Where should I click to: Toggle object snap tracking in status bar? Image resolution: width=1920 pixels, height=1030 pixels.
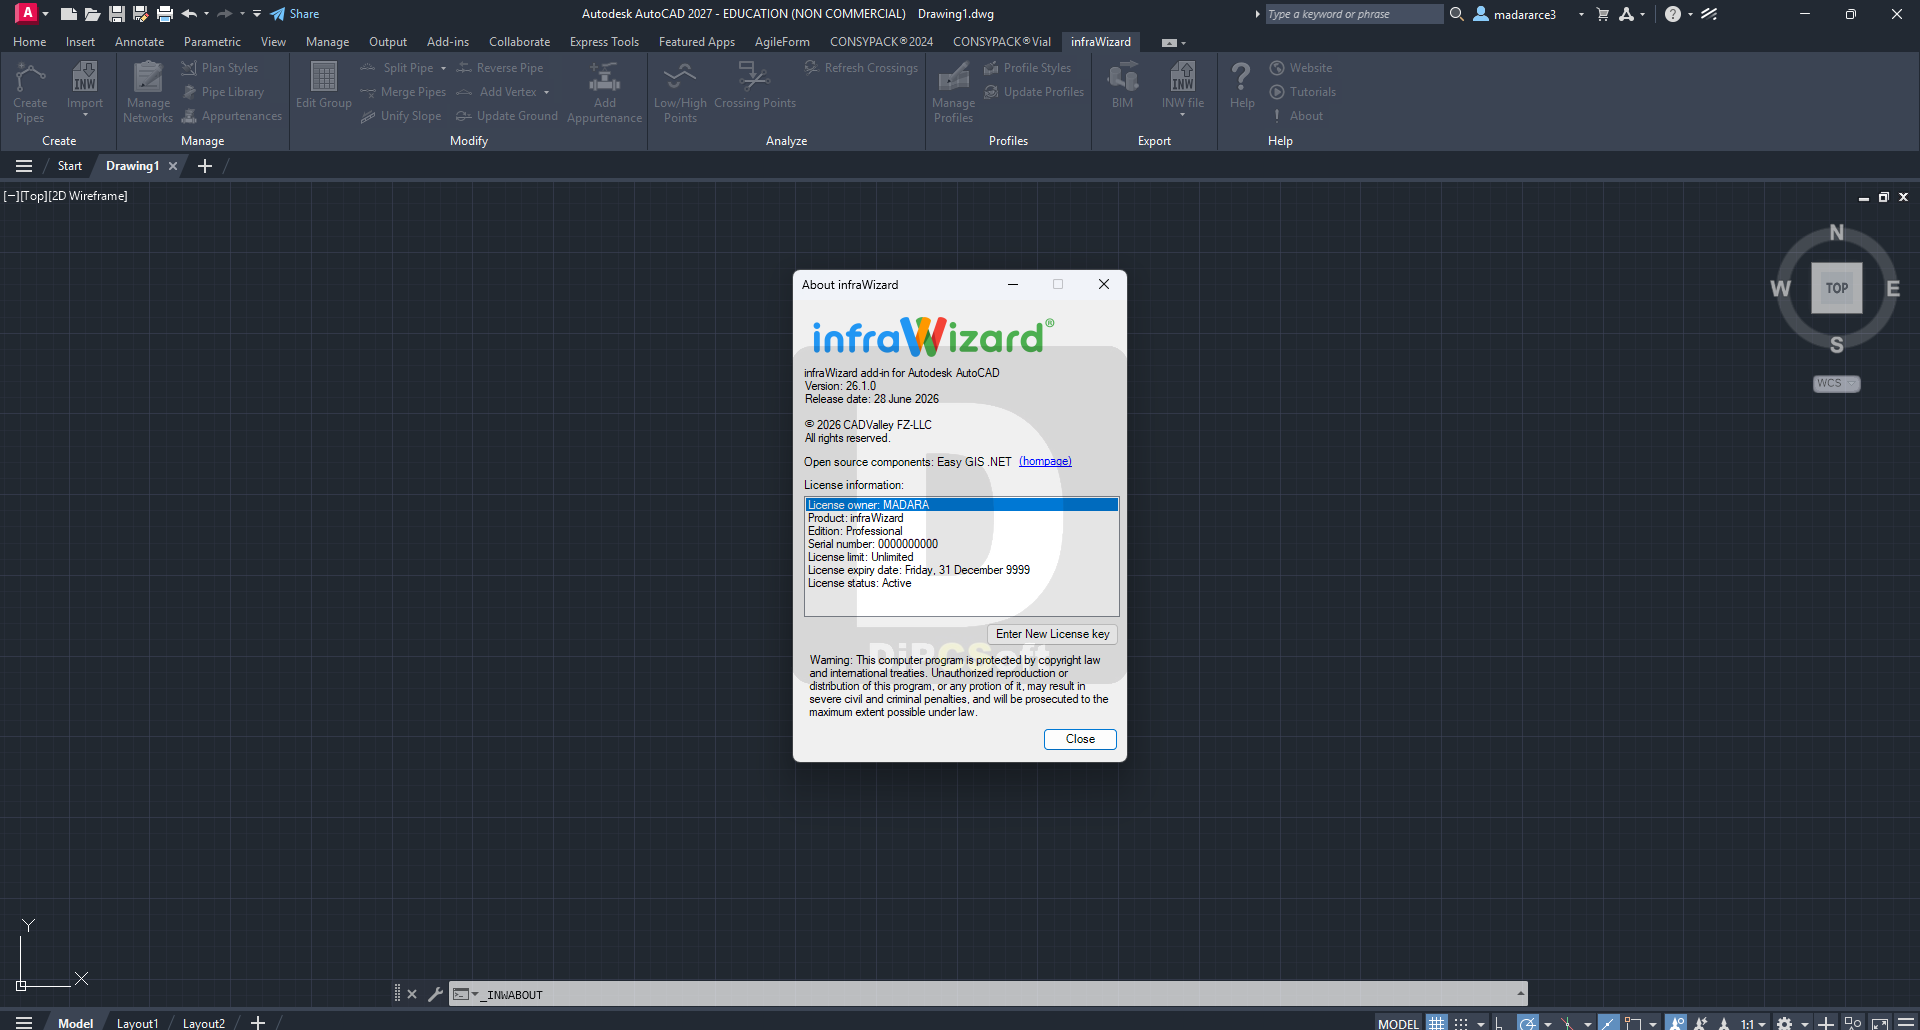1608,1023
